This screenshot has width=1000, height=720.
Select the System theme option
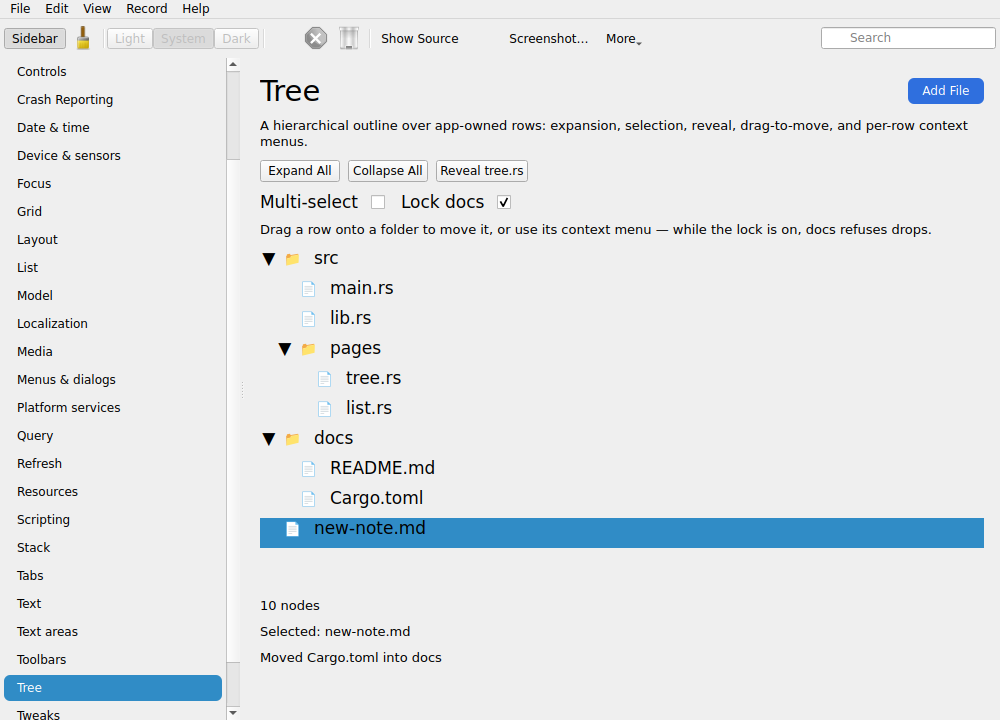click(183, 38)
